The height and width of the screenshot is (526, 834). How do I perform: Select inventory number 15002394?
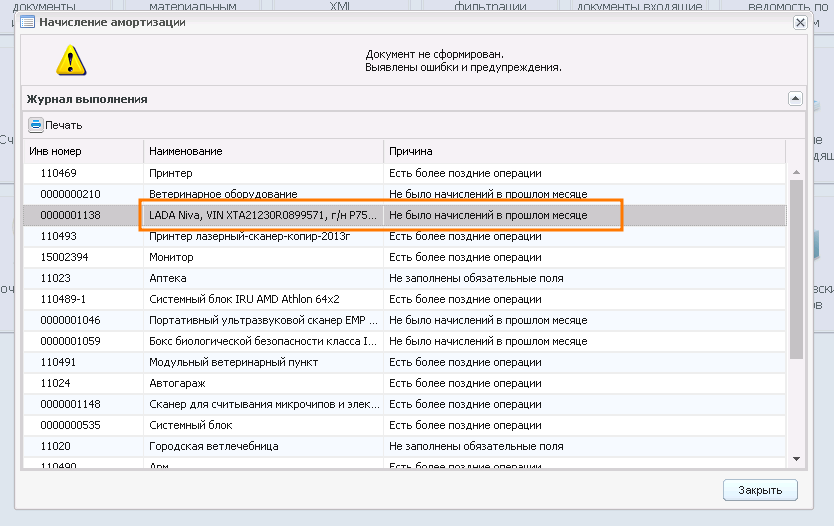[x=64, y=257]
